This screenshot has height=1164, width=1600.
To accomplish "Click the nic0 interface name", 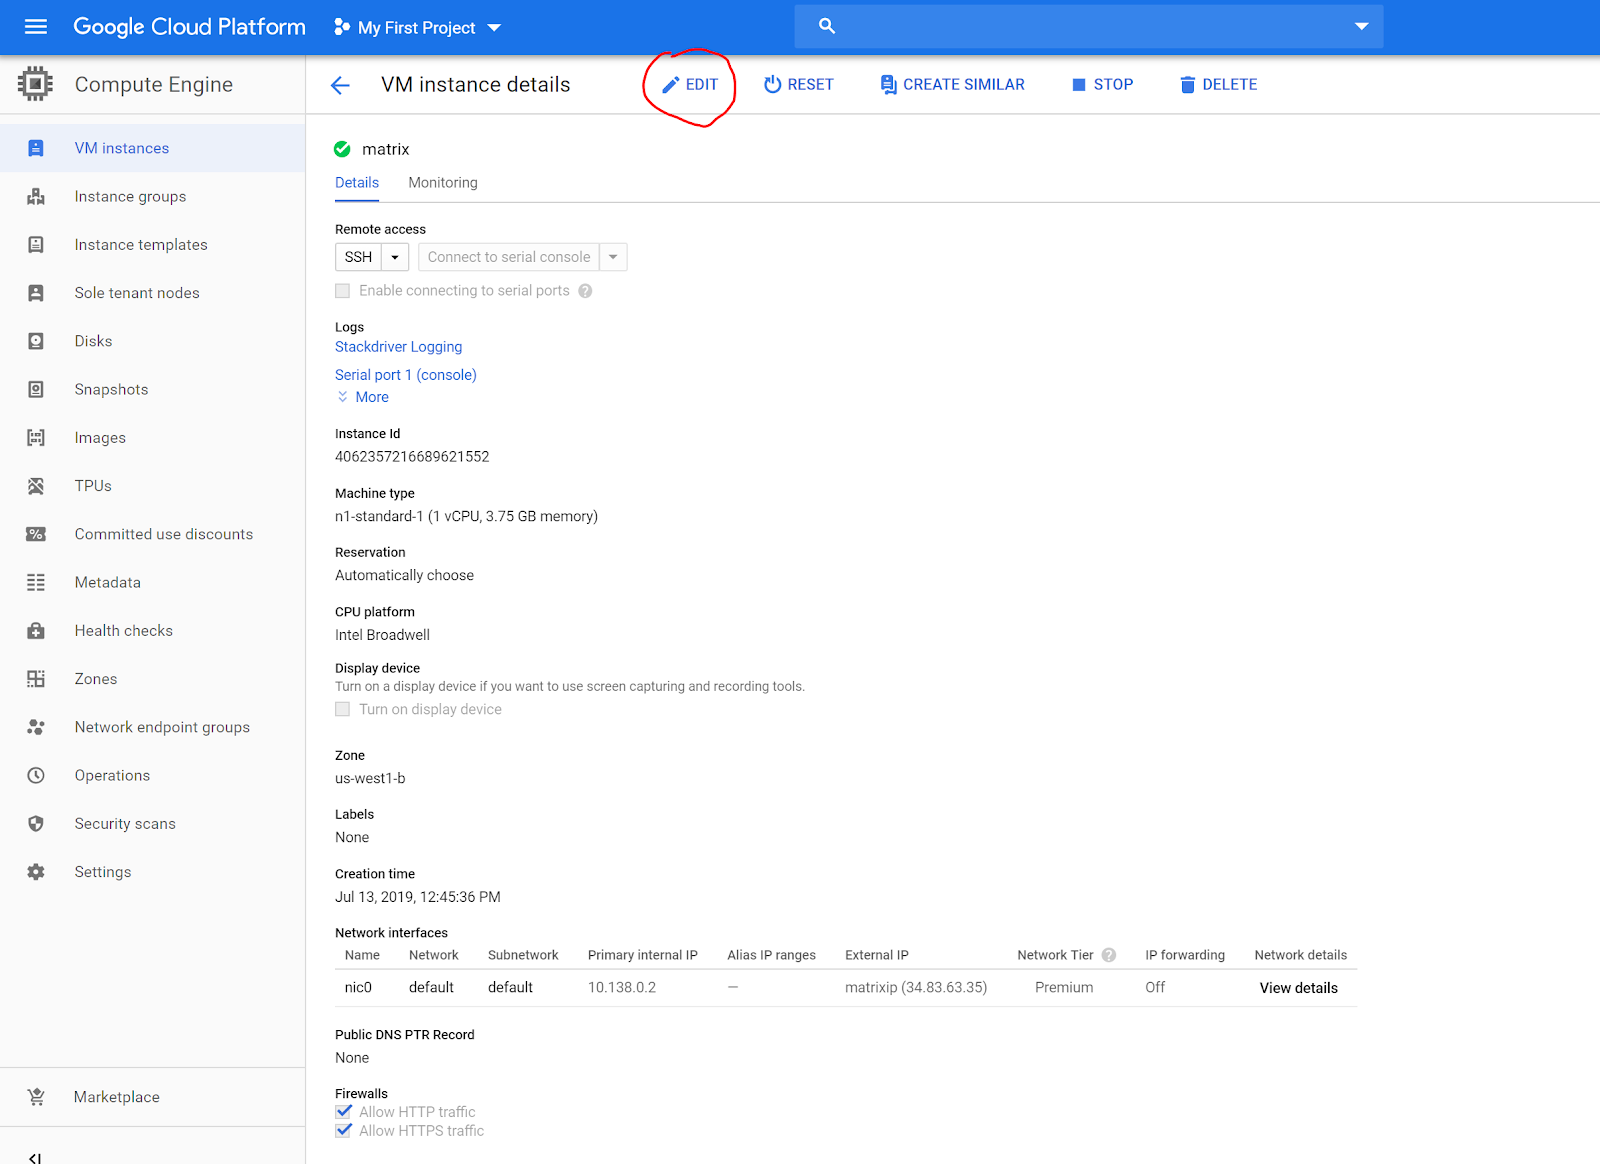I will [358, 987].
